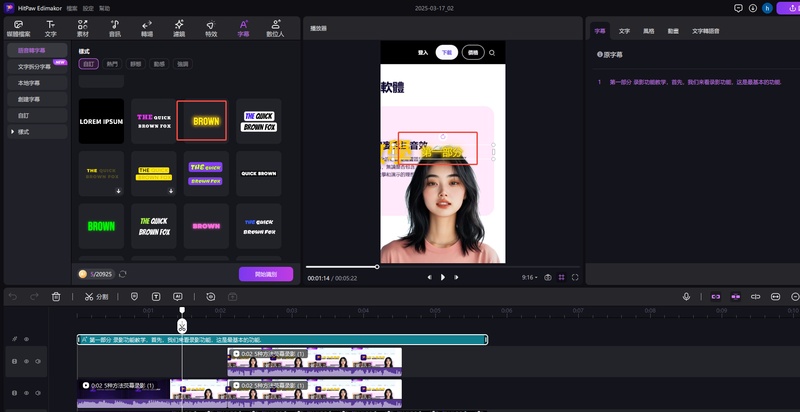800x412 pixels.
Task: Switch to the 文字轉語音 tab
Action: pos(705,32)
